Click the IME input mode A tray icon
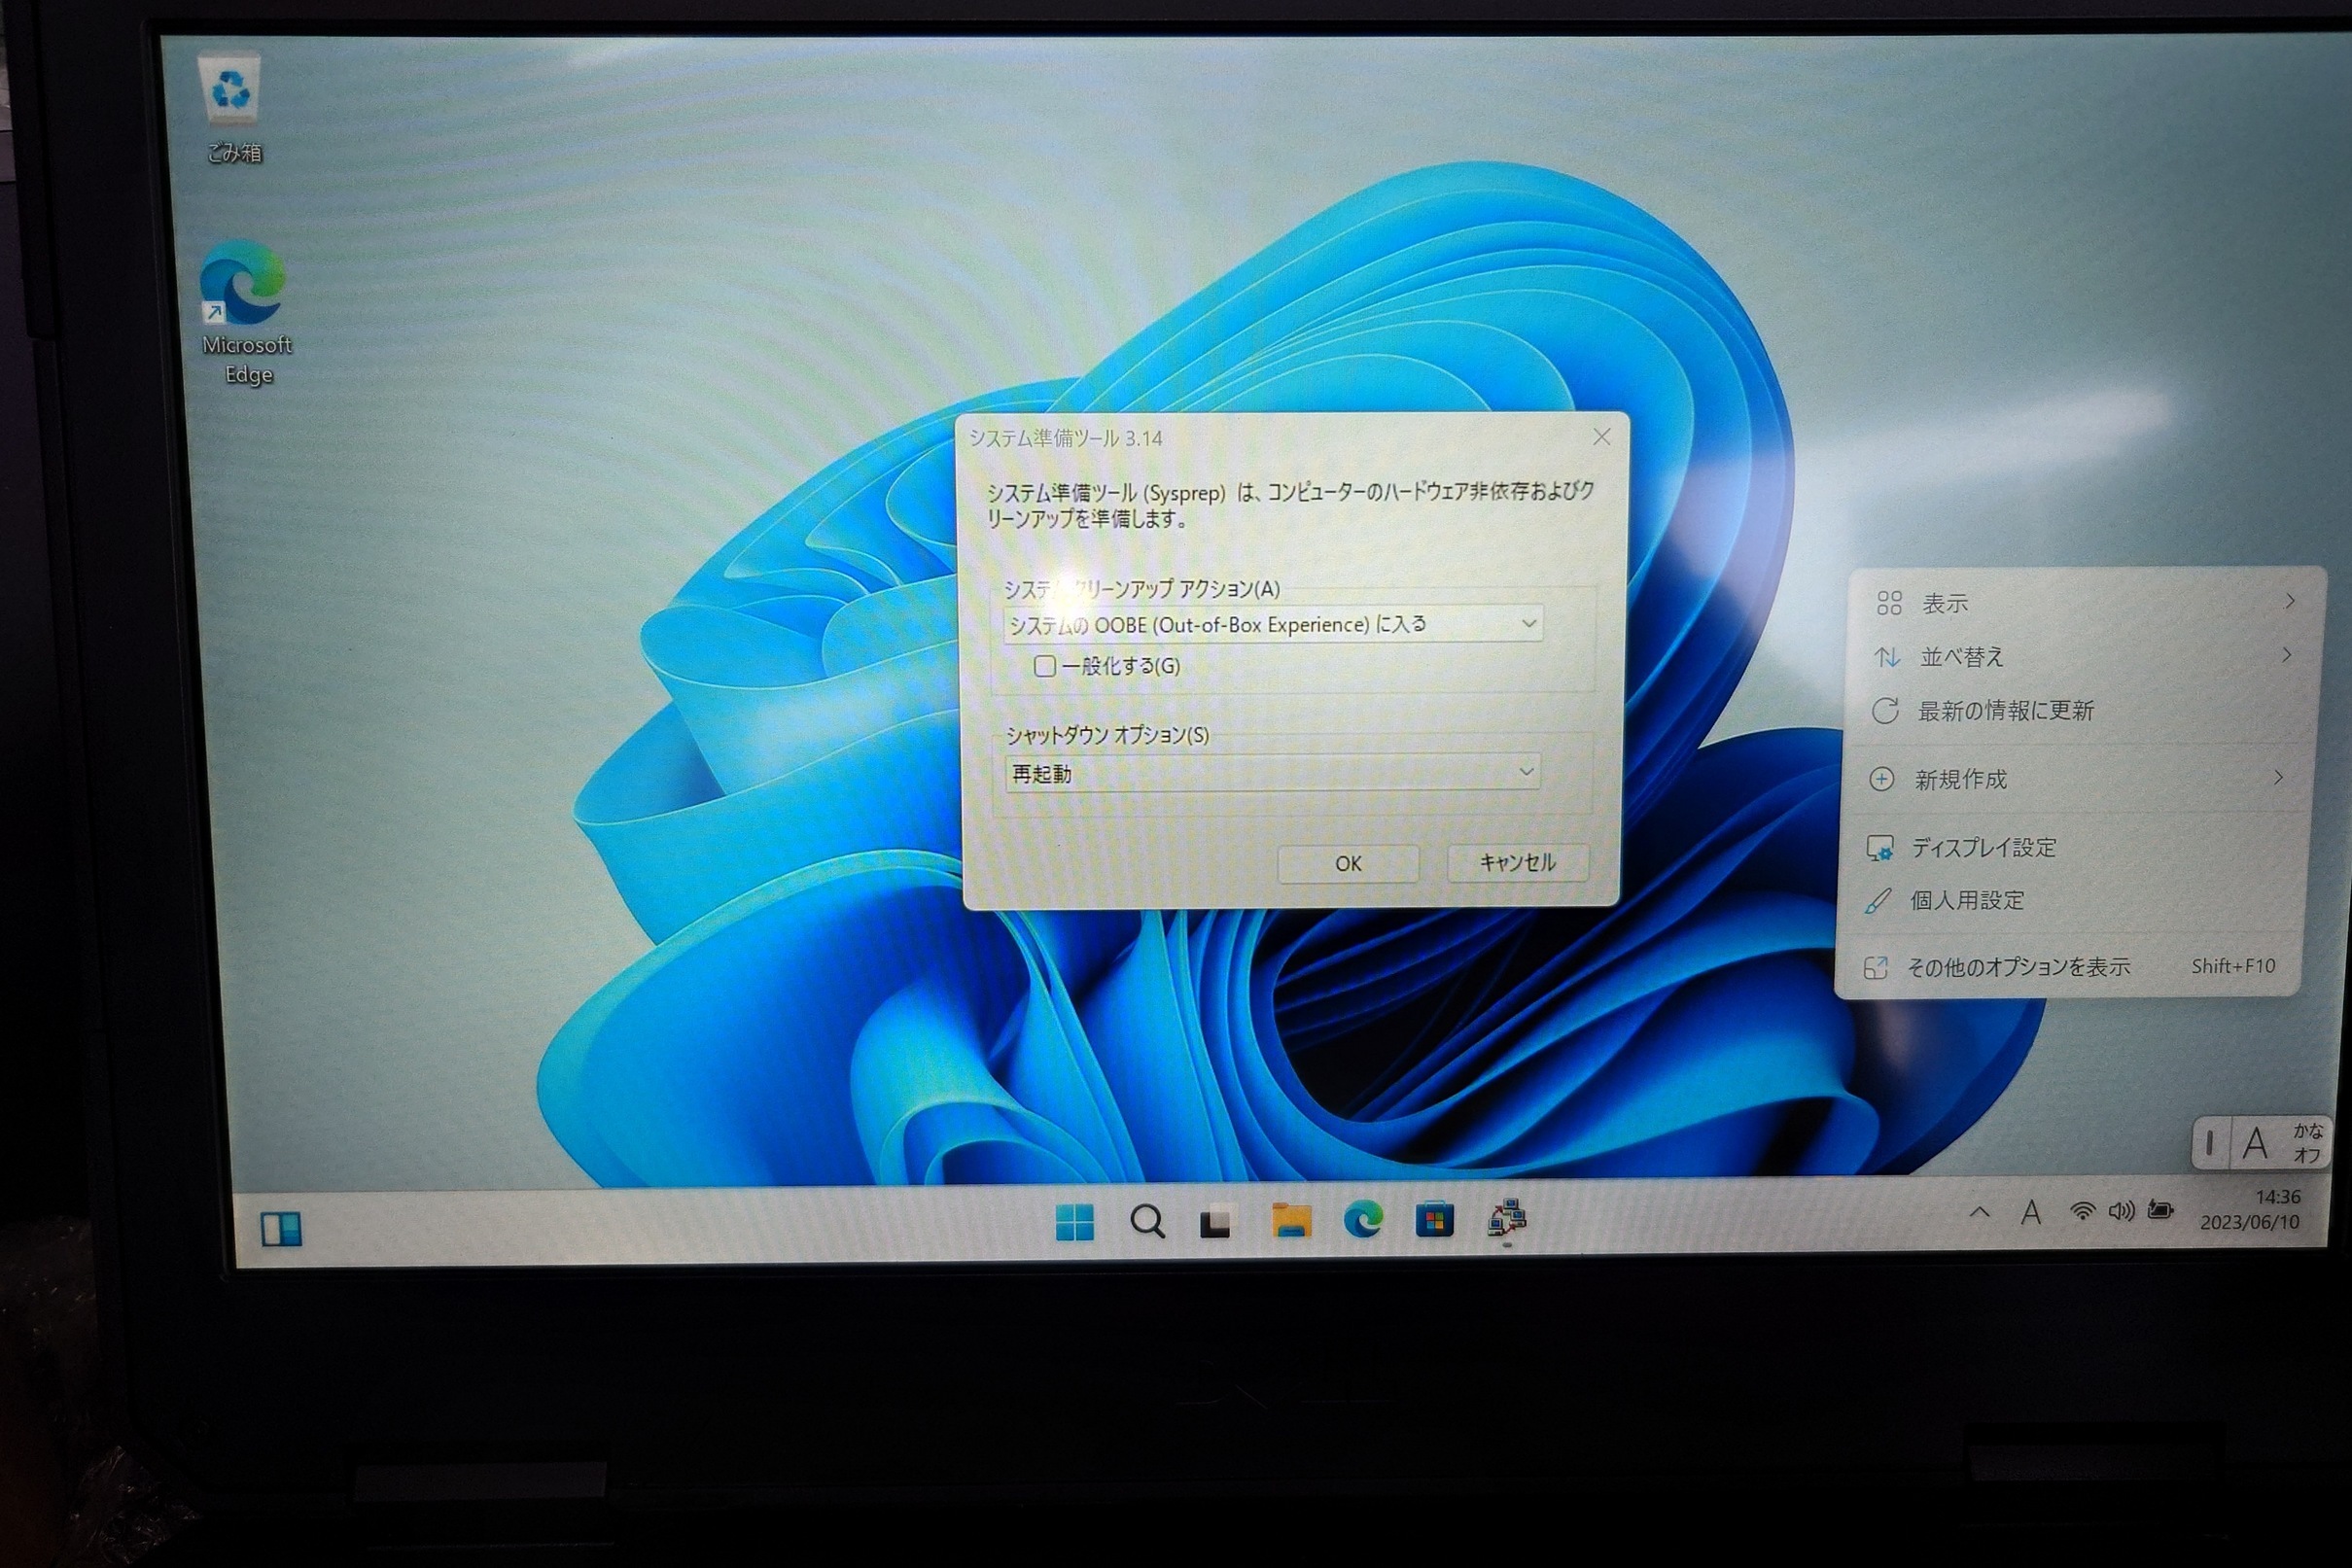Screen dimensions: 2352x1568 (x=2030, y=1212)
